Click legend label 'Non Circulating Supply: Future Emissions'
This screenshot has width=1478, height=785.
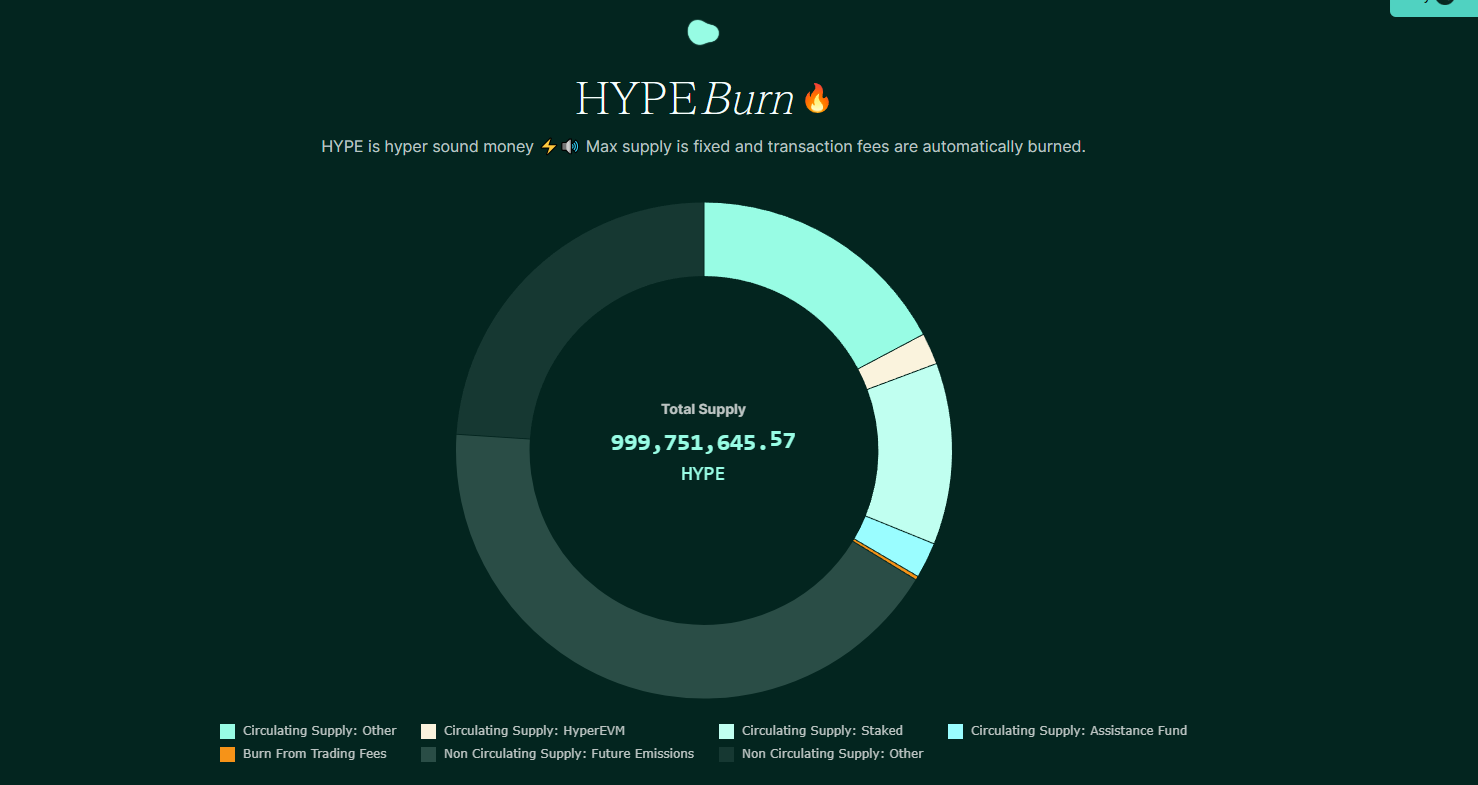click(569, 754)
